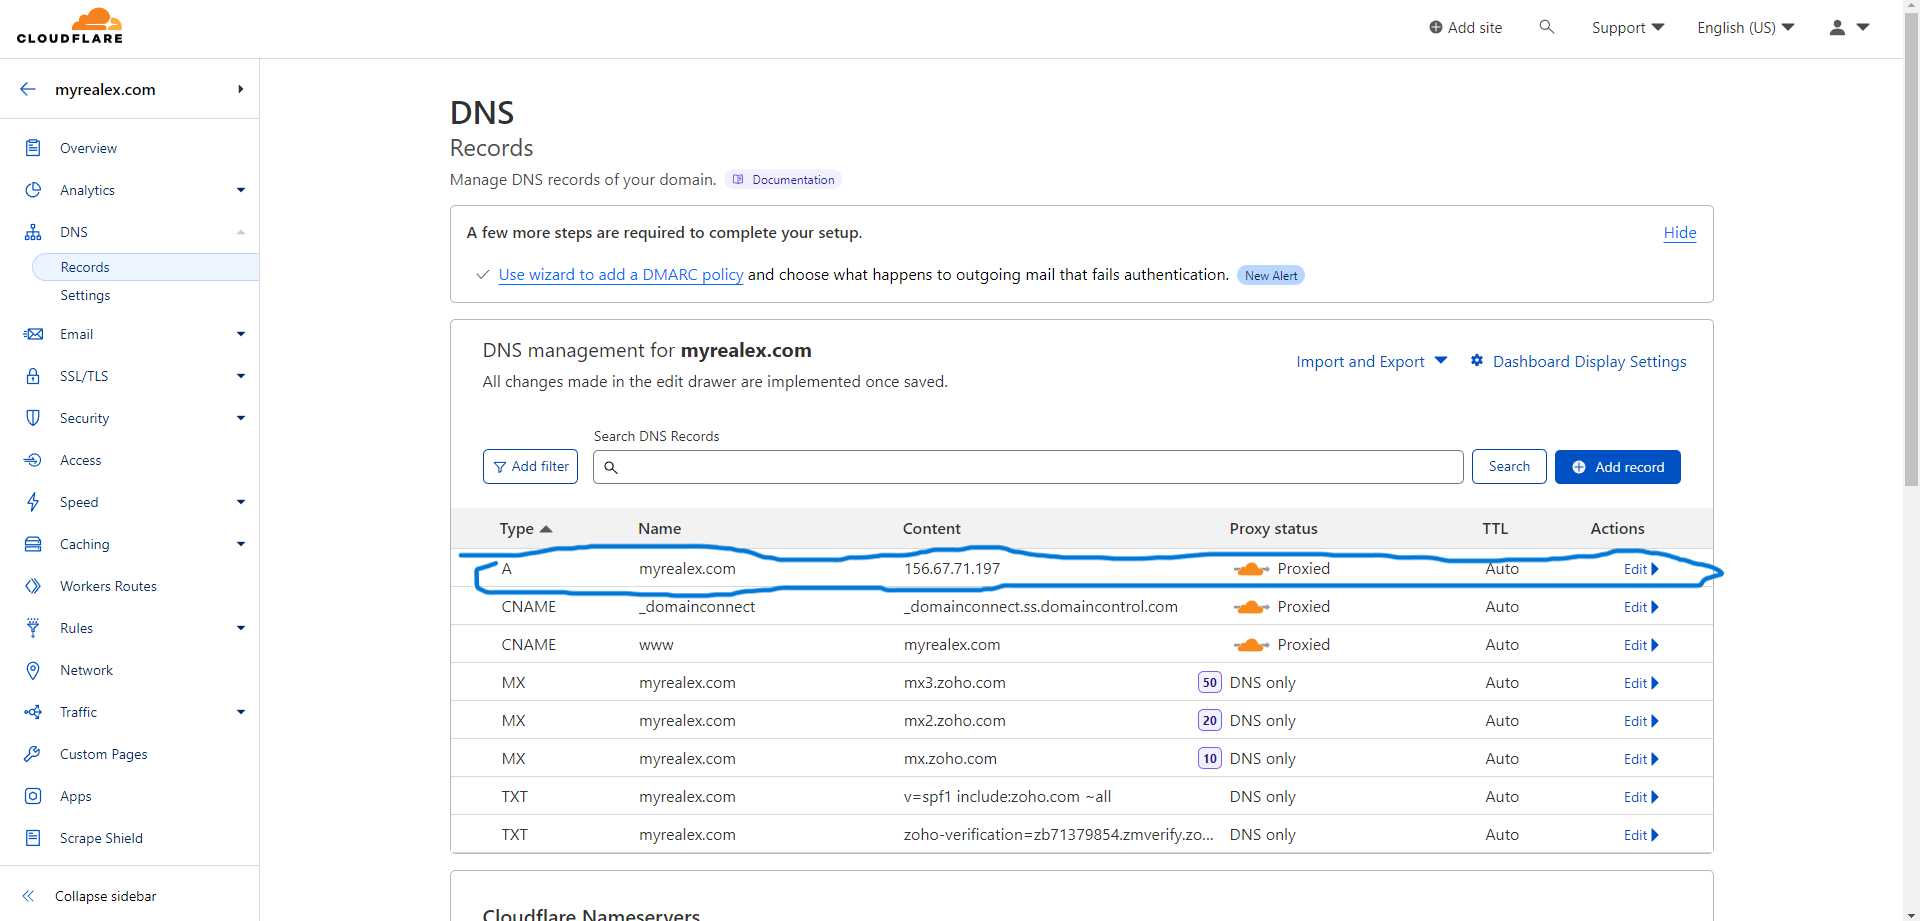
Task: Expand the Analytics submenu arrow
Action: click(241, 190)
